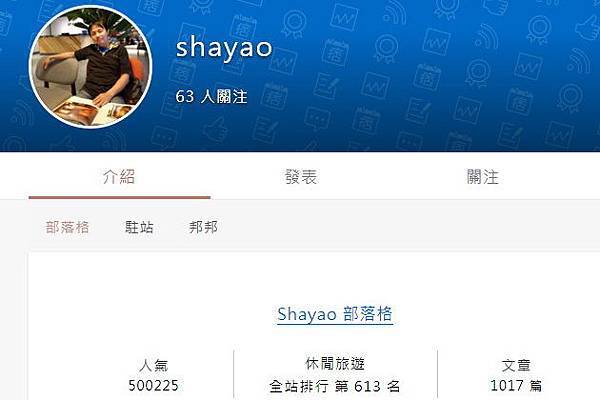Click divider between 人氣 and 休閒旅遊
The height and width of the screenshot is (400, 600).
233,374
